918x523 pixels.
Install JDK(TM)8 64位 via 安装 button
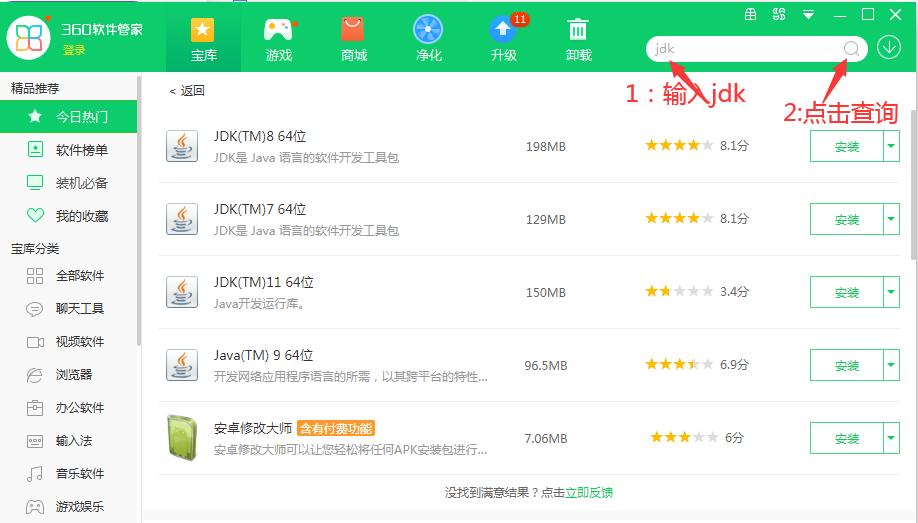[x=847, y=146]
